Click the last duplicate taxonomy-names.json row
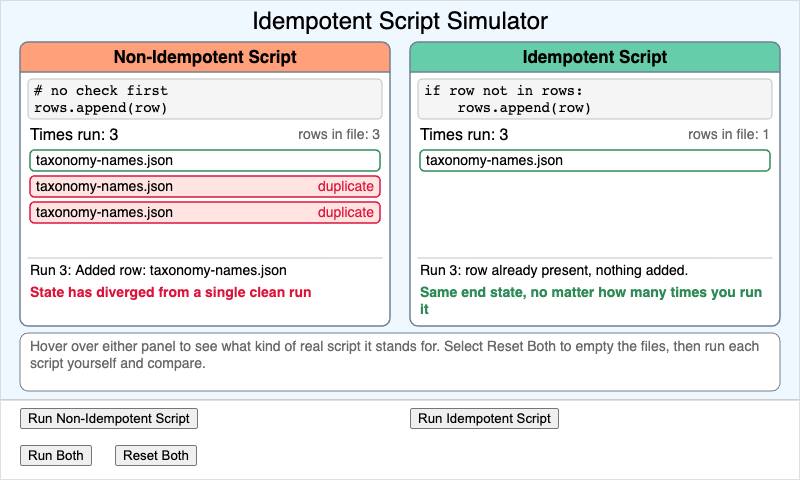The image size is (800, 482). pyautogui.click(x=205, y=213)
